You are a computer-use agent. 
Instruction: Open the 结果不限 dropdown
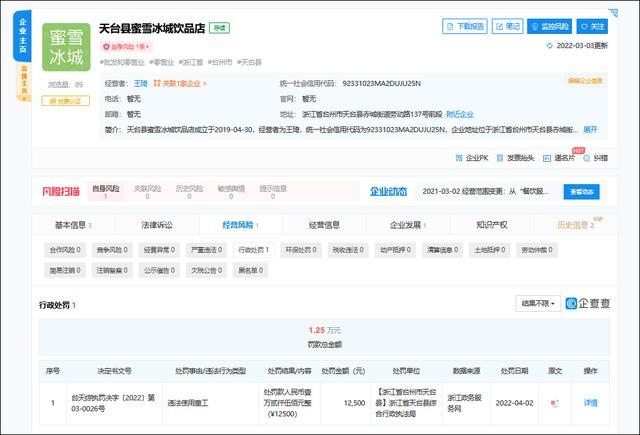538,304
